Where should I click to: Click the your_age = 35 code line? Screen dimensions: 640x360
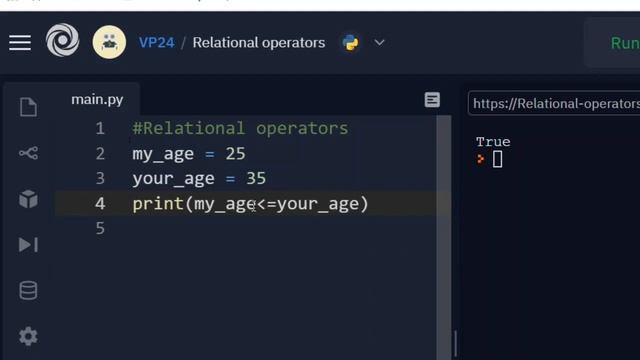pyautogui.click(x=199, y=178)
